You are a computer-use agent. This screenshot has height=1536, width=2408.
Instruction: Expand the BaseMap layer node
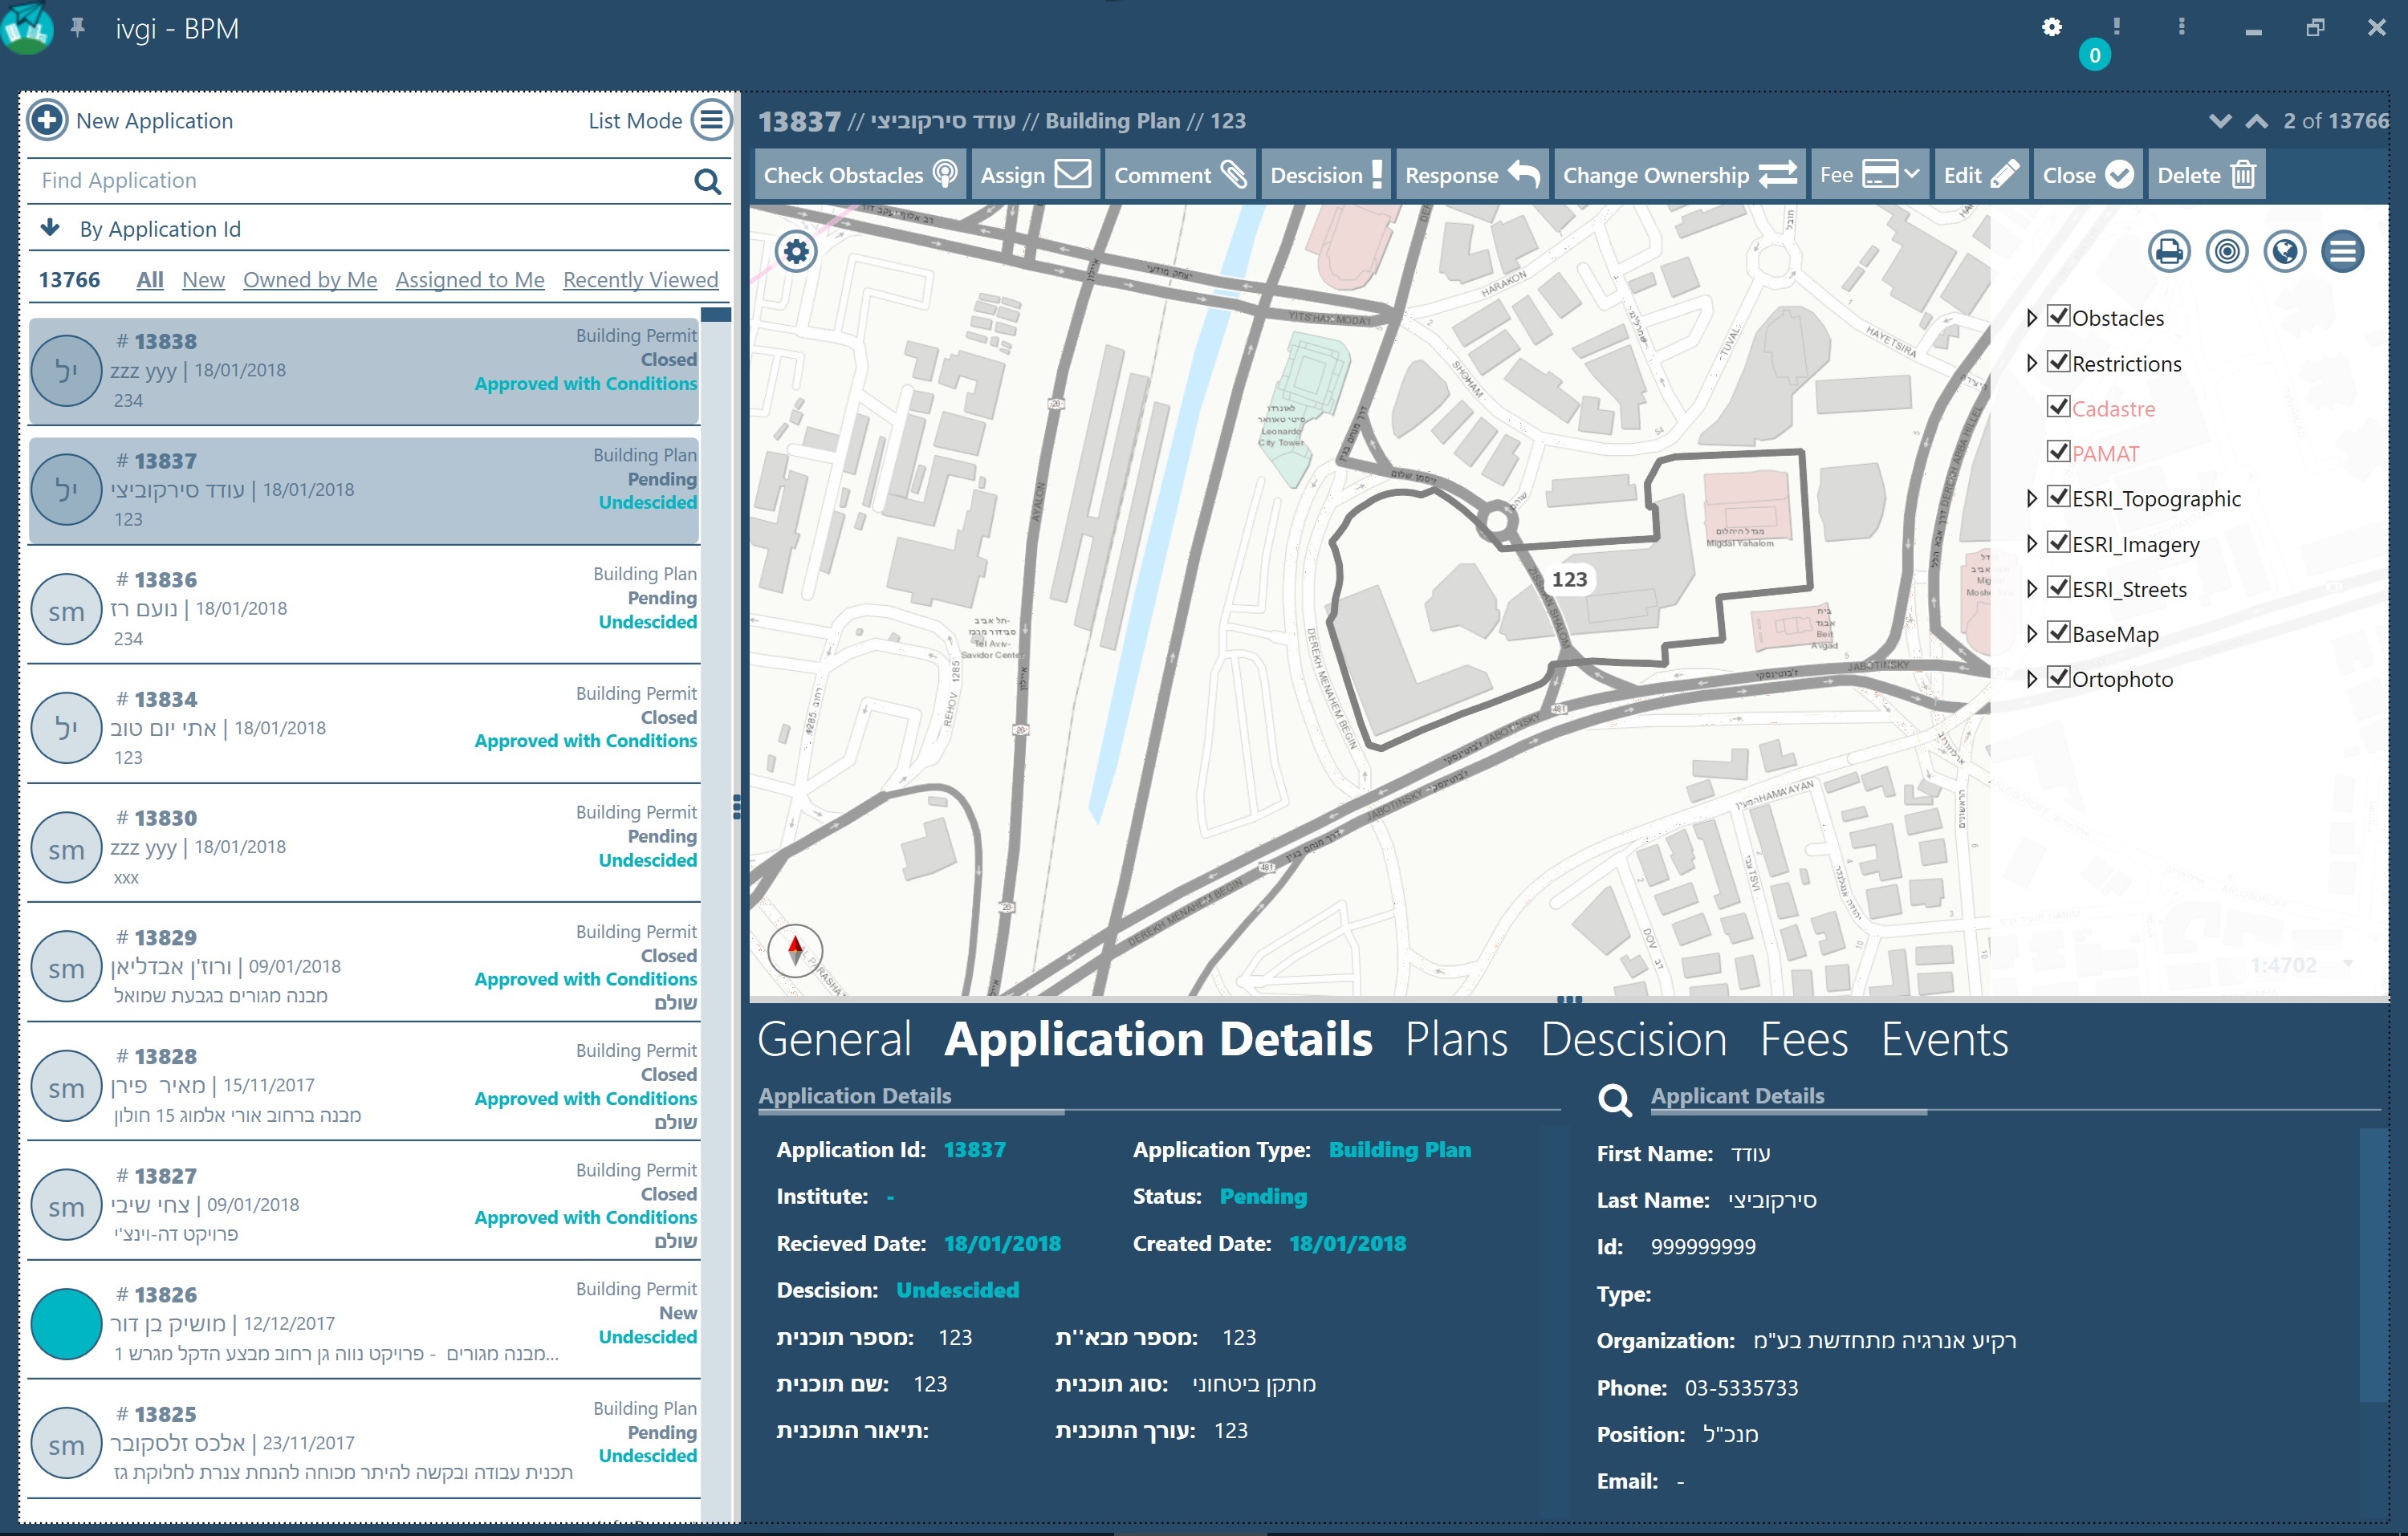coord(2031,634)
